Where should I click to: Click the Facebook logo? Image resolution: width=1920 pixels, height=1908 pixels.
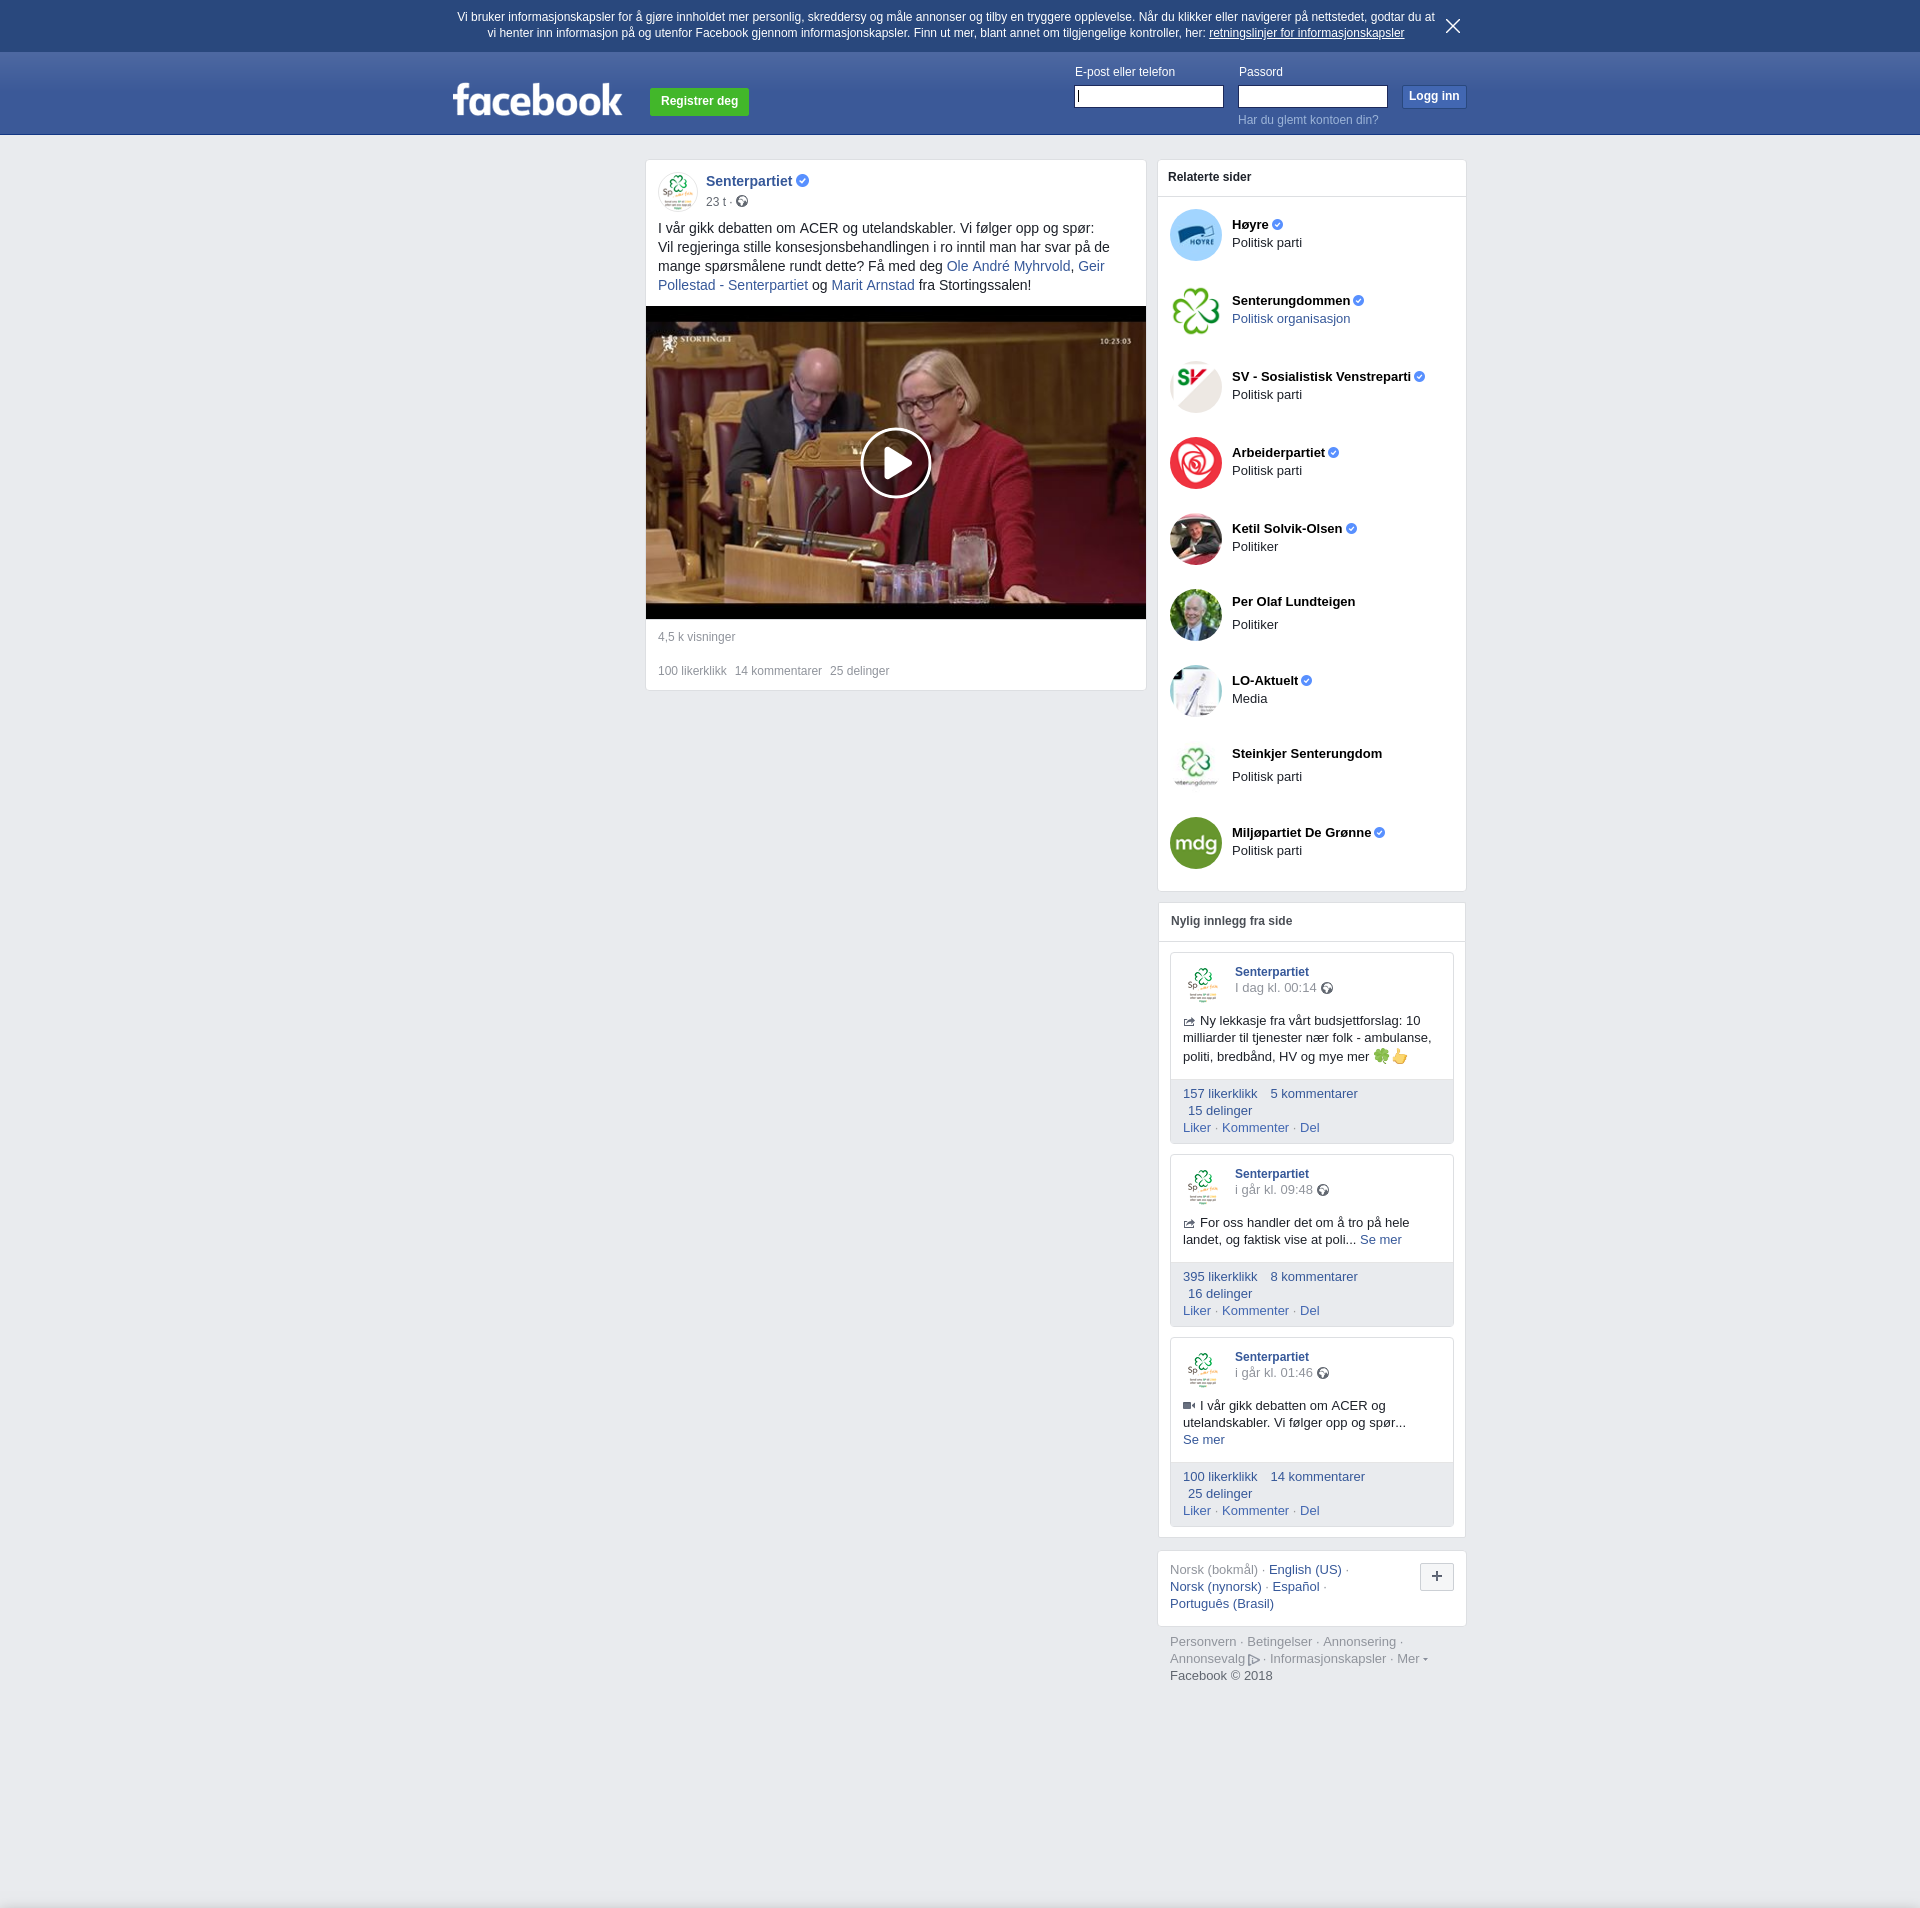(x=537, y=100)
